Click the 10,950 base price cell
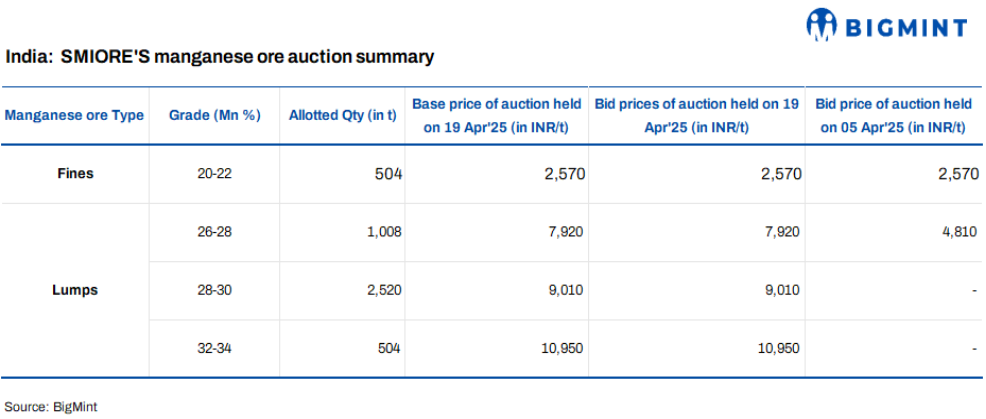This screenshot has height=419, width=986. 562,349
